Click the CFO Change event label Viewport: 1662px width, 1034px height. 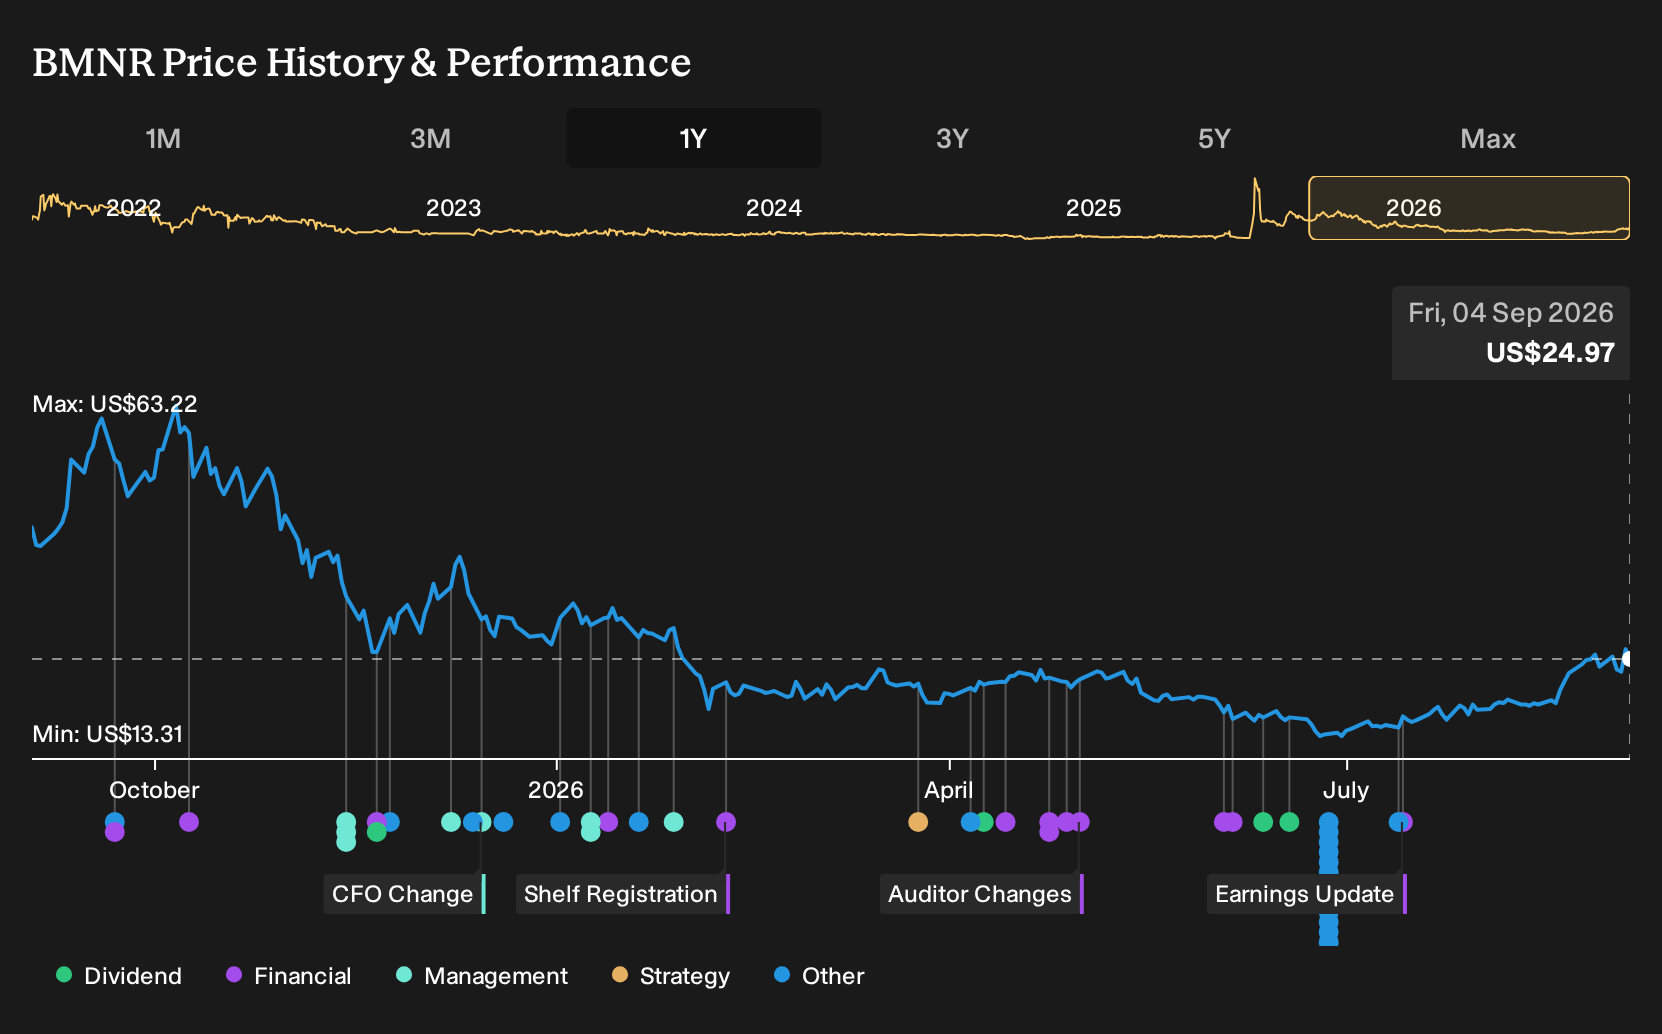404,894
